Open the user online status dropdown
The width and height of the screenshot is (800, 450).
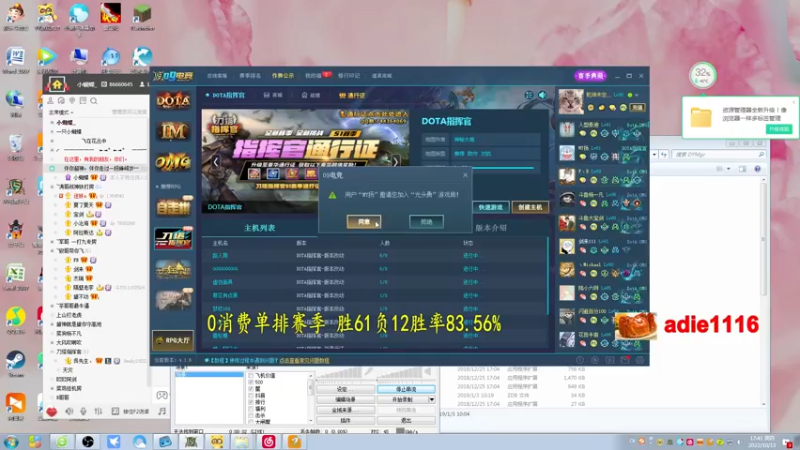click(x=636, y=95)
